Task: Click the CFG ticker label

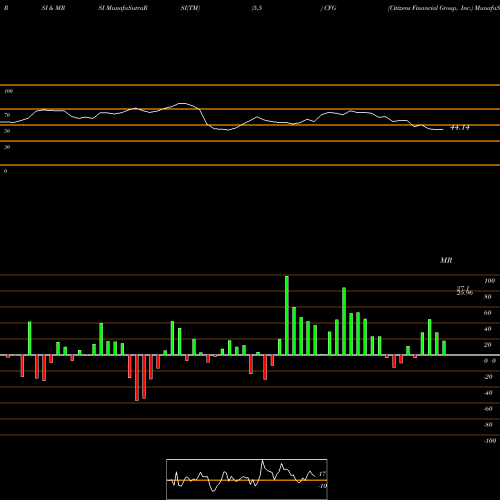Action: pyautogui.click(x=330, y=8)
